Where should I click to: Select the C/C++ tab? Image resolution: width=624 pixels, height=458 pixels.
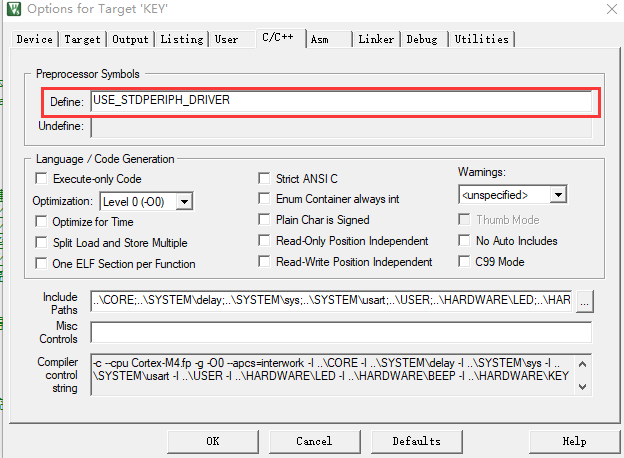coord(281,38)
